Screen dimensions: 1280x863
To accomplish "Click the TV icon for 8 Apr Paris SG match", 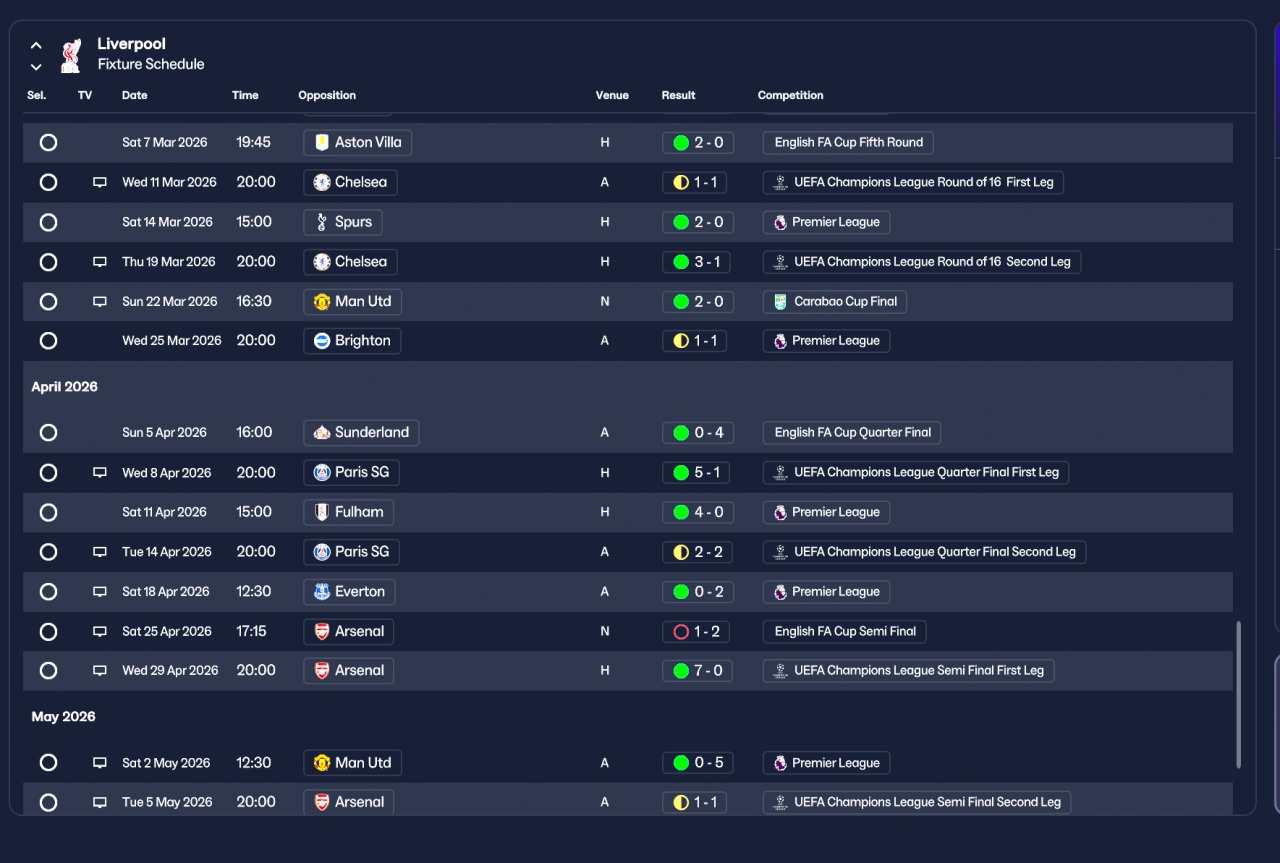I will click(x=100, y=473).
